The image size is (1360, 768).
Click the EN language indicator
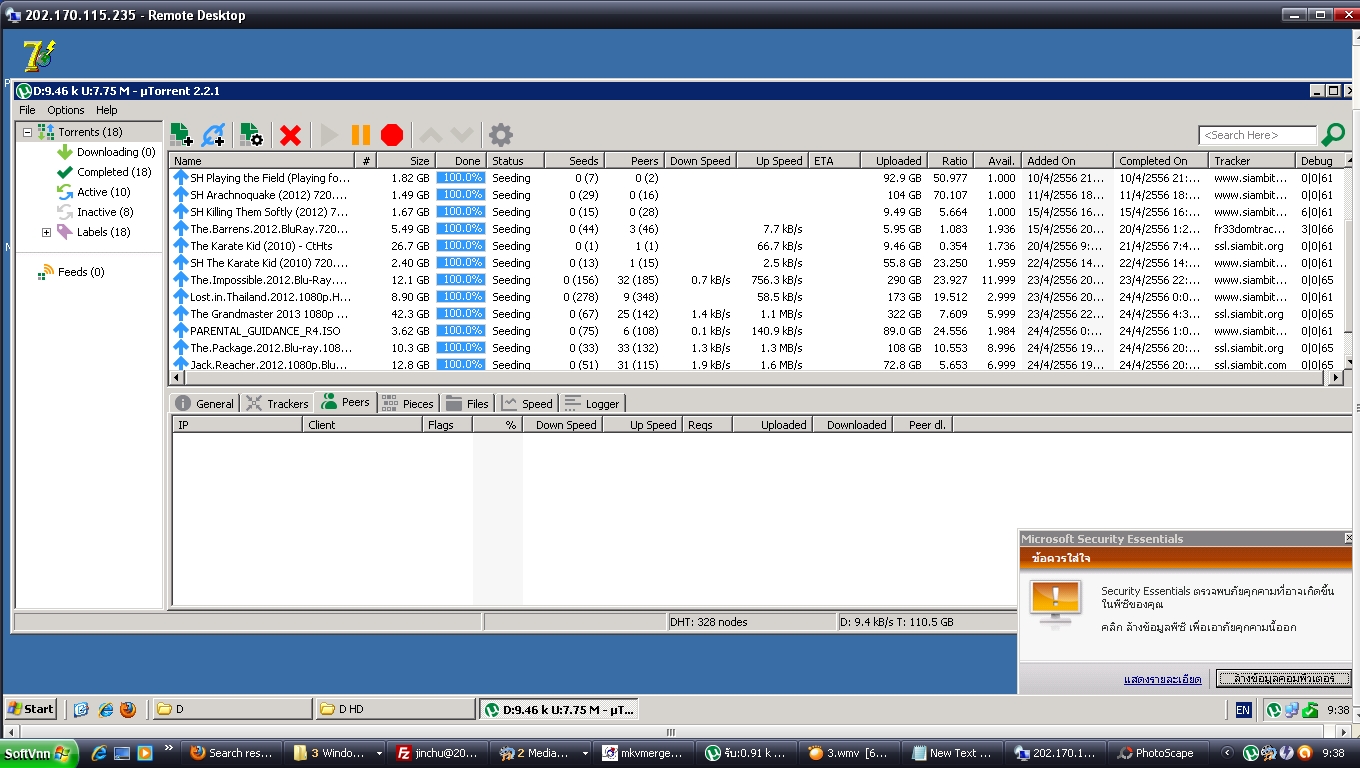(x=1243, y=710)
